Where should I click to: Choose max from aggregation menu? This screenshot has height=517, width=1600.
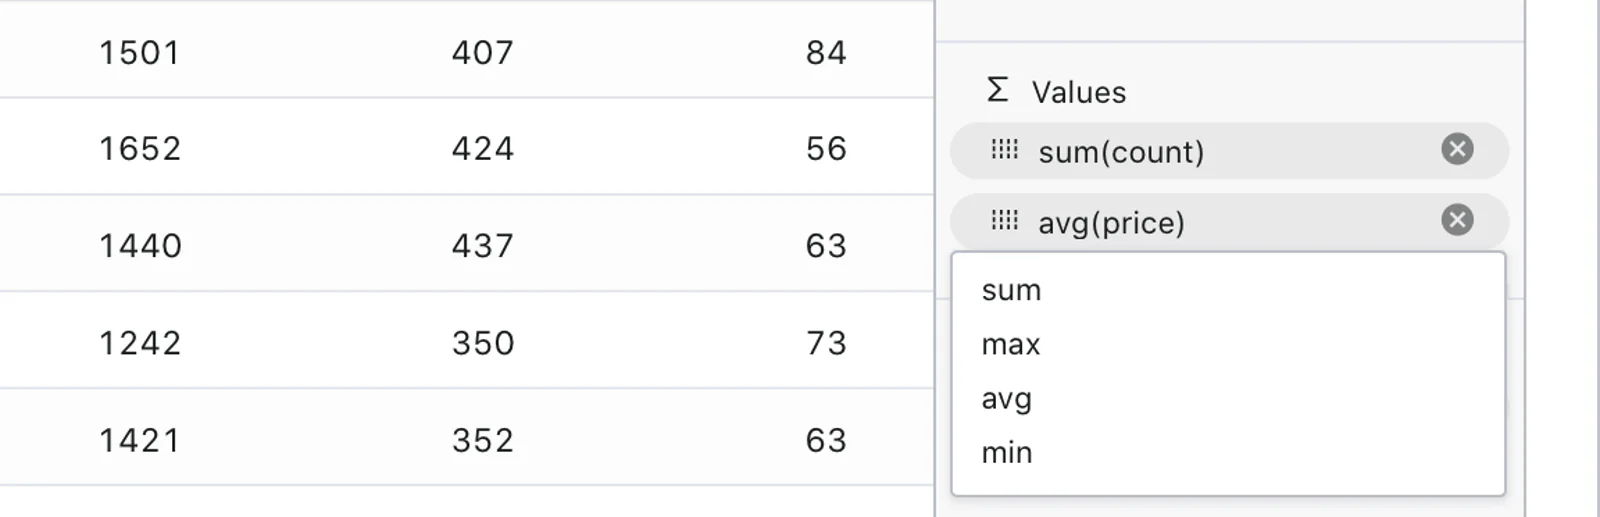click(1228, 344)
